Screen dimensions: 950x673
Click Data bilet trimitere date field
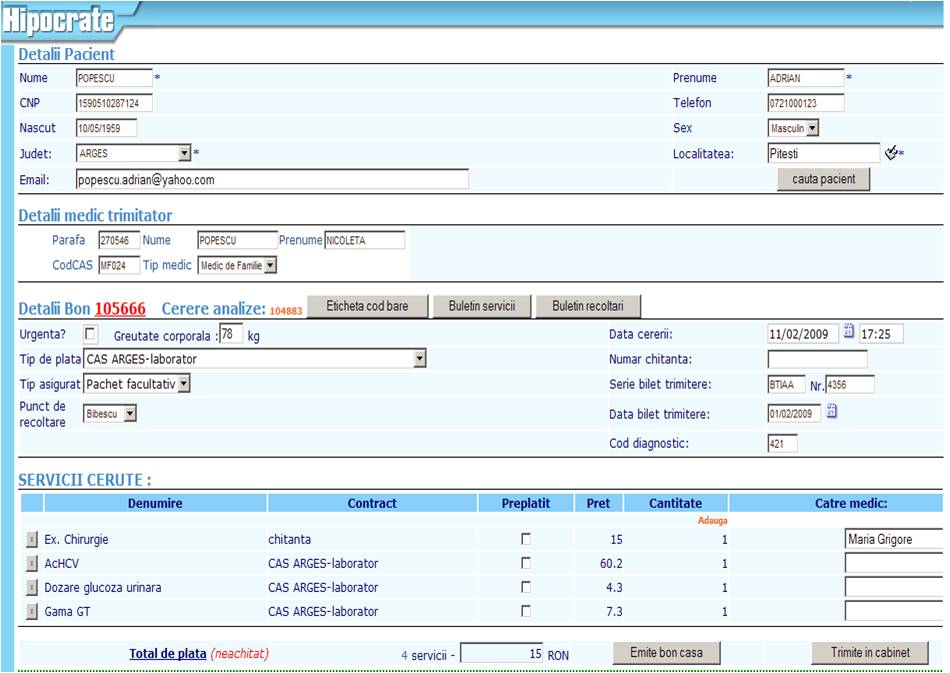[x=794, y=414]
